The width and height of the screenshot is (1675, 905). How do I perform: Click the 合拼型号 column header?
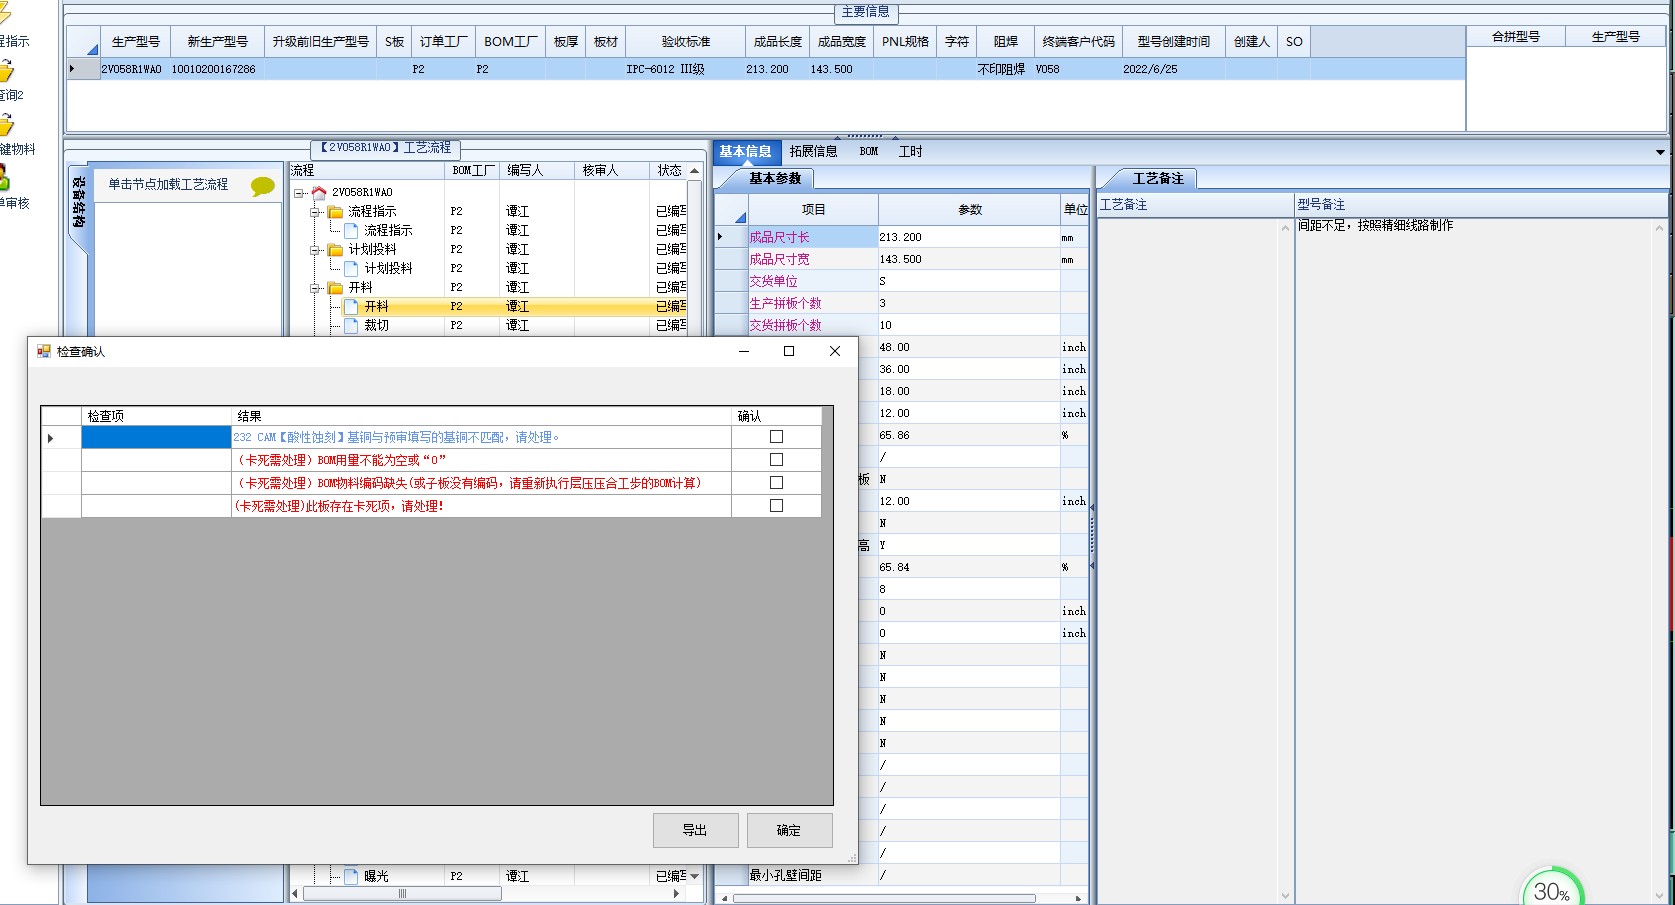click(1515, 37)
